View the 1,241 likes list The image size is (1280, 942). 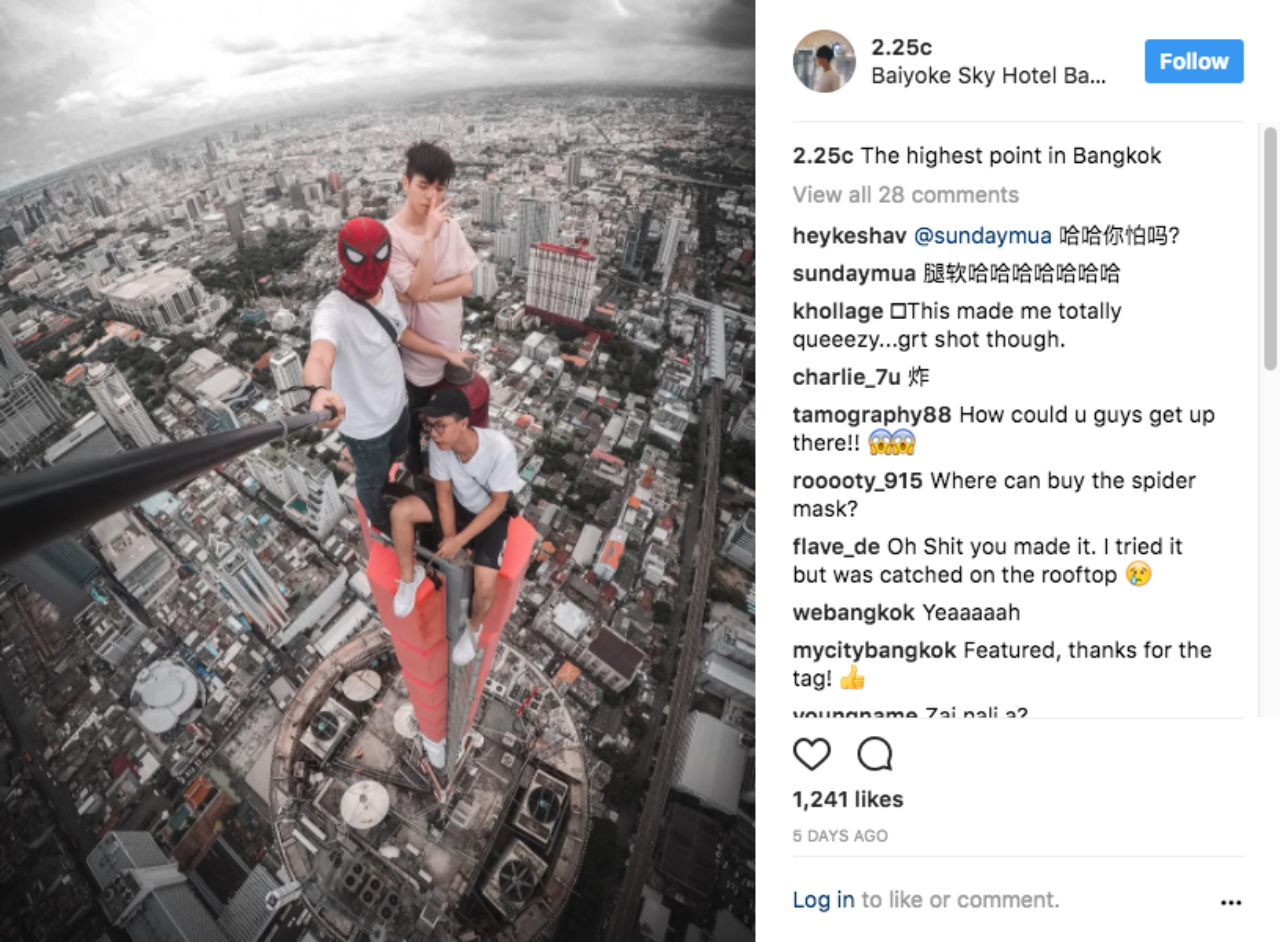point(848,799)
